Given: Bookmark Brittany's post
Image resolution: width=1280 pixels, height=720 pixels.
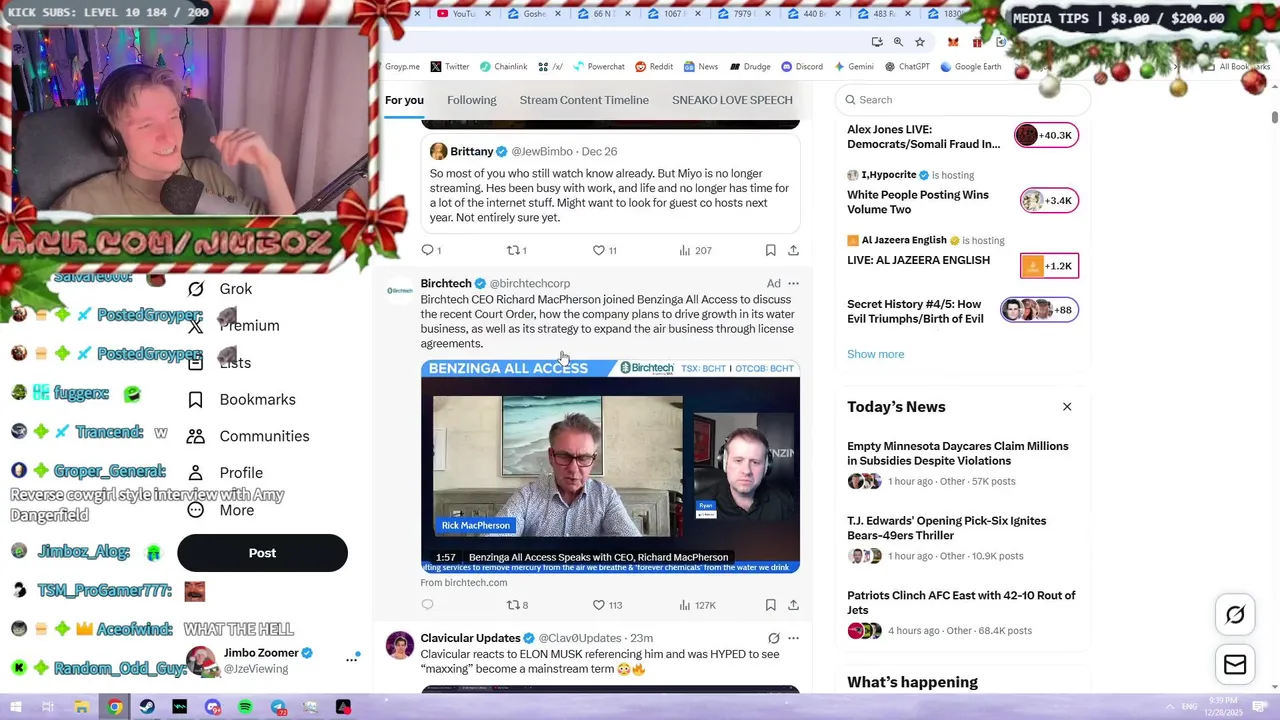Looking at the screenshot, I should point(770,250).
